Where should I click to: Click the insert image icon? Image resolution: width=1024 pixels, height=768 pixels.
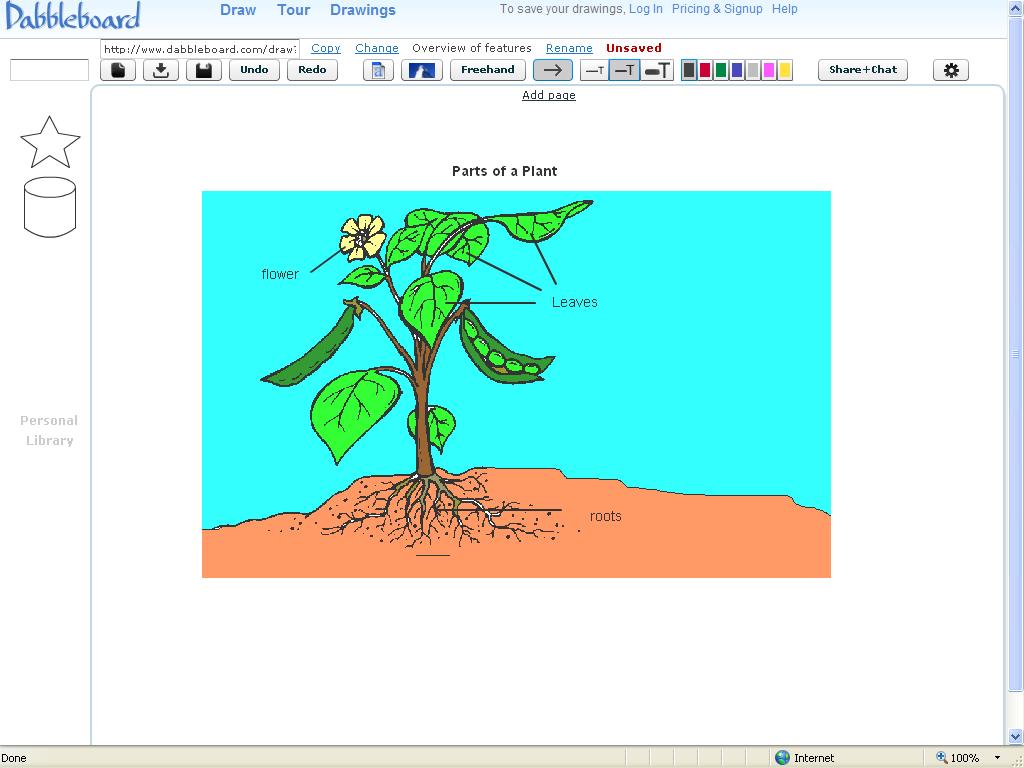[x=421, y=70]
